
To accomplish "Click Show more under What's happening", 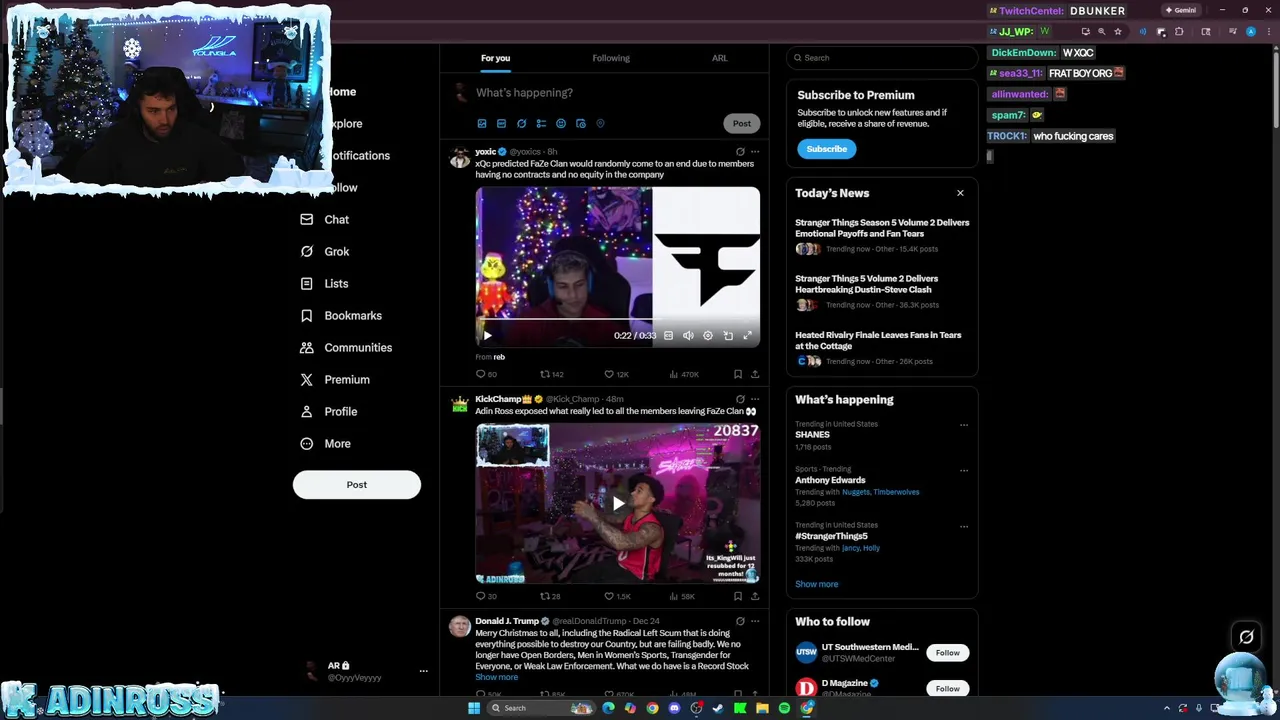I will [x=817, y=584].
